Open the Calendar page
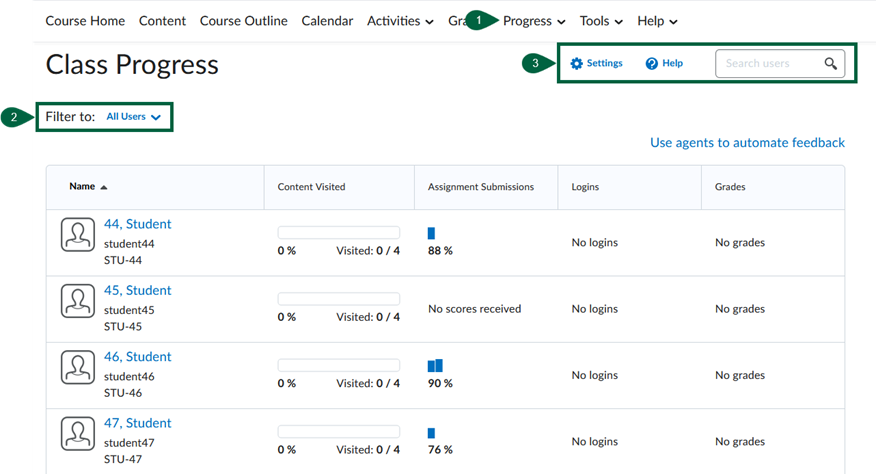Viewport: 876px width, 474px height. point(327,21)
